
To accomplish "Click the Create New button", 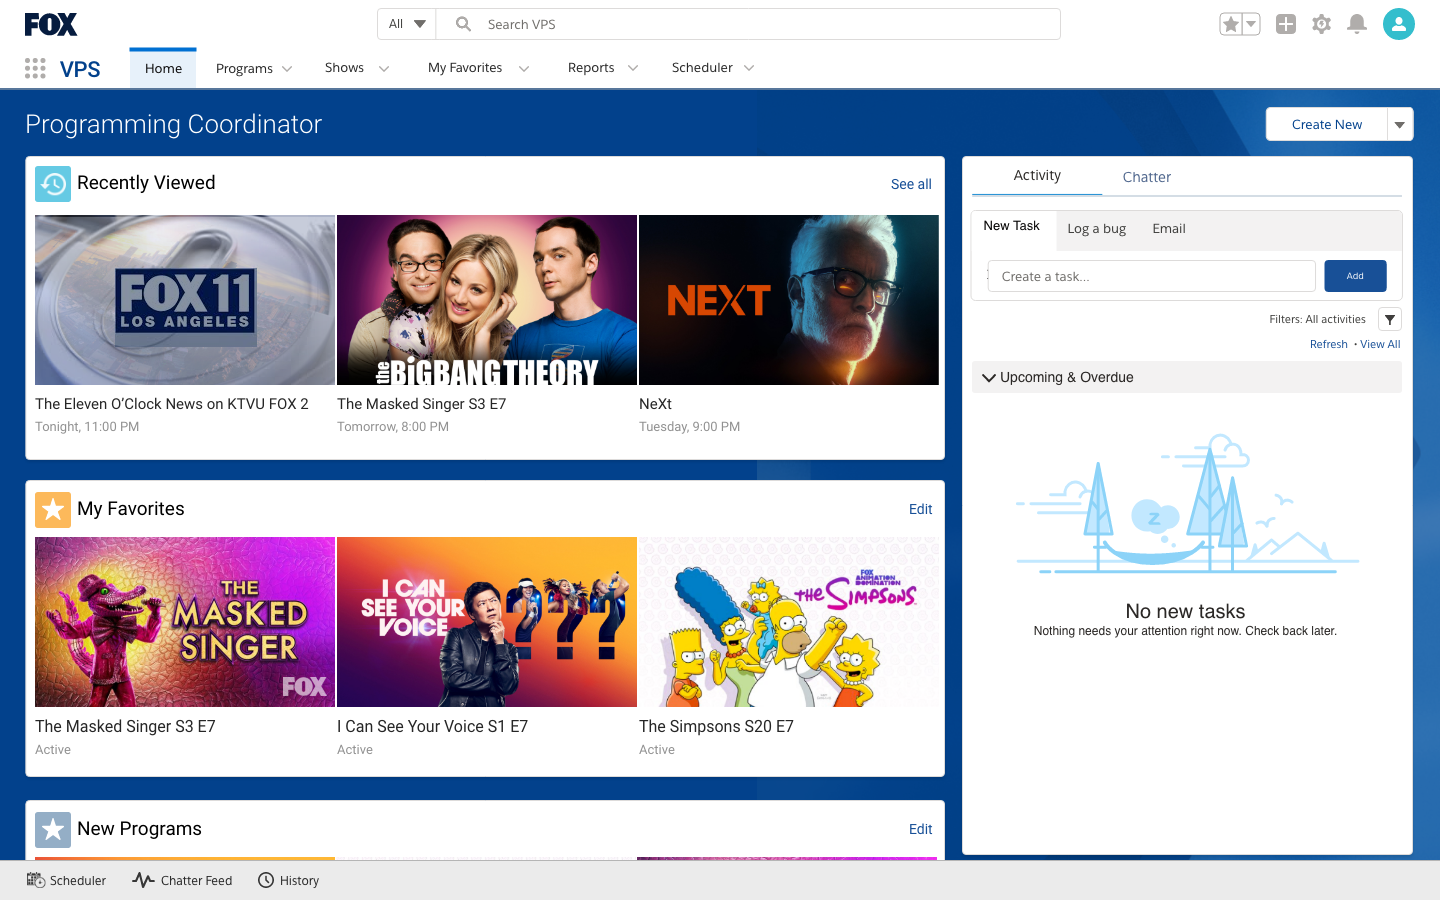I will 1327,125.
